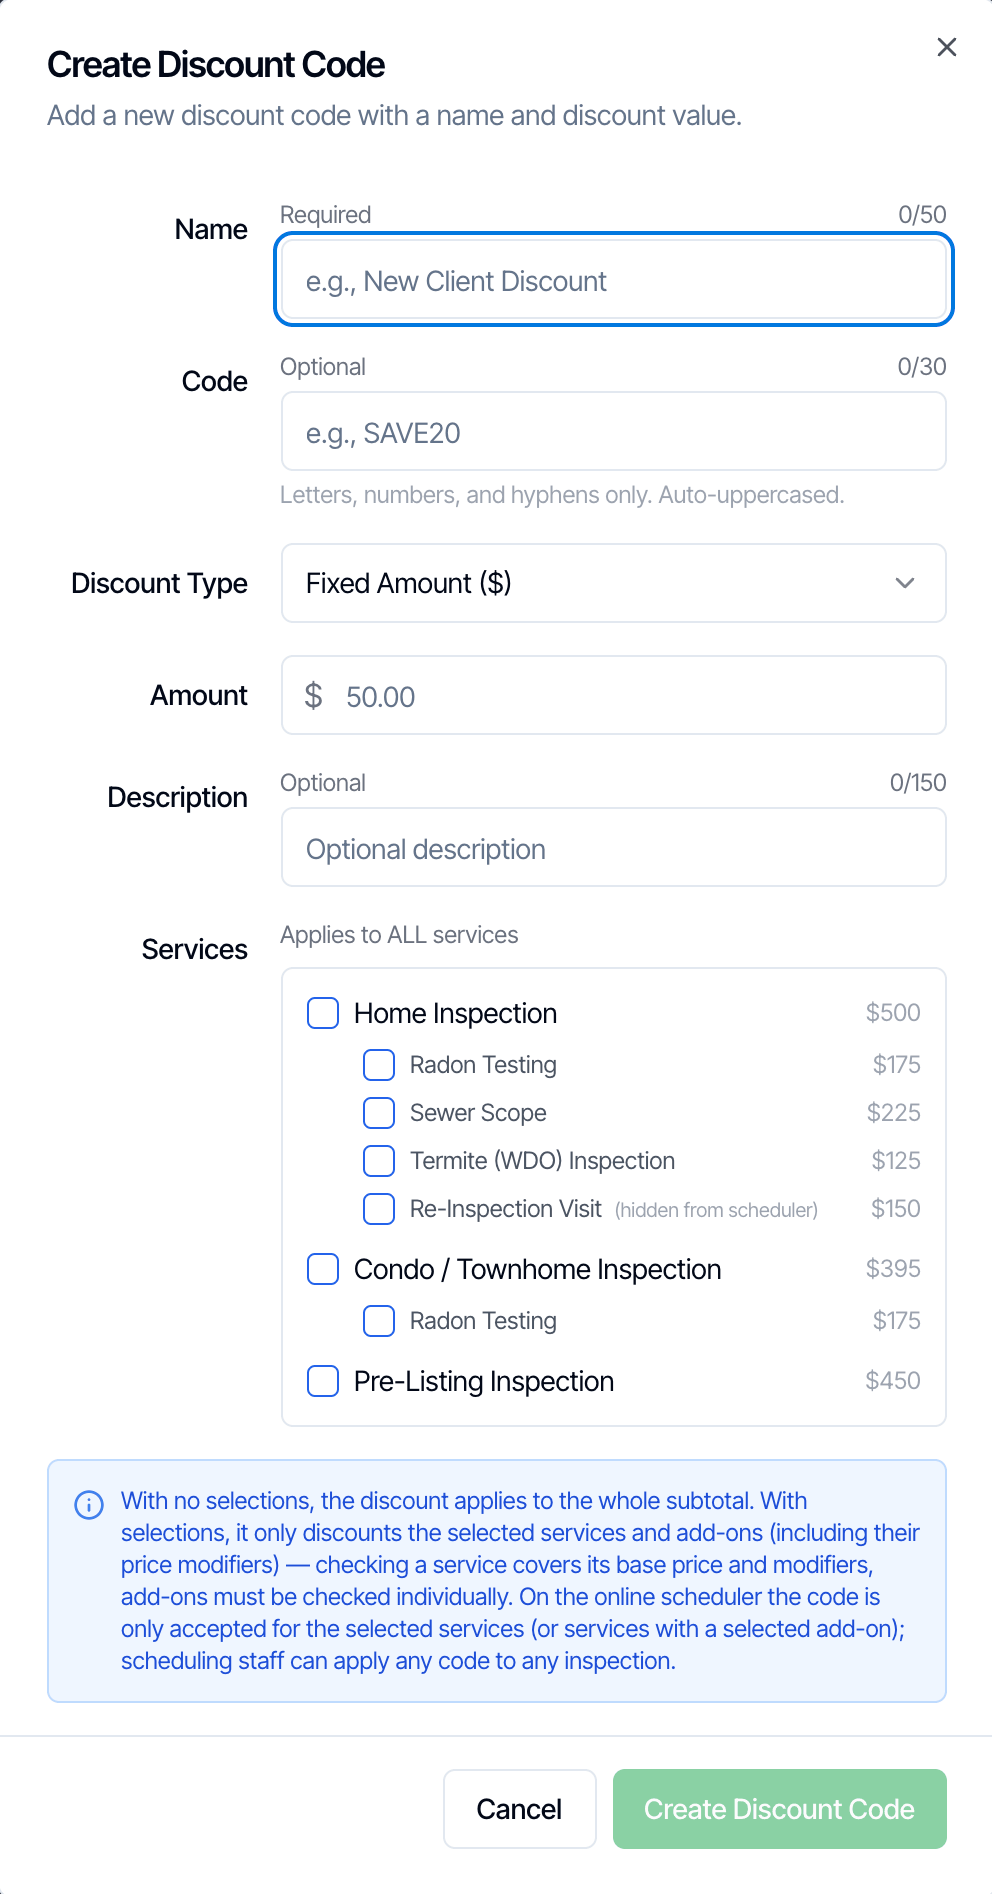Click the Sewer Scope $225 price
Screen dimensions: 992x1894
(x=894, y=1112)
